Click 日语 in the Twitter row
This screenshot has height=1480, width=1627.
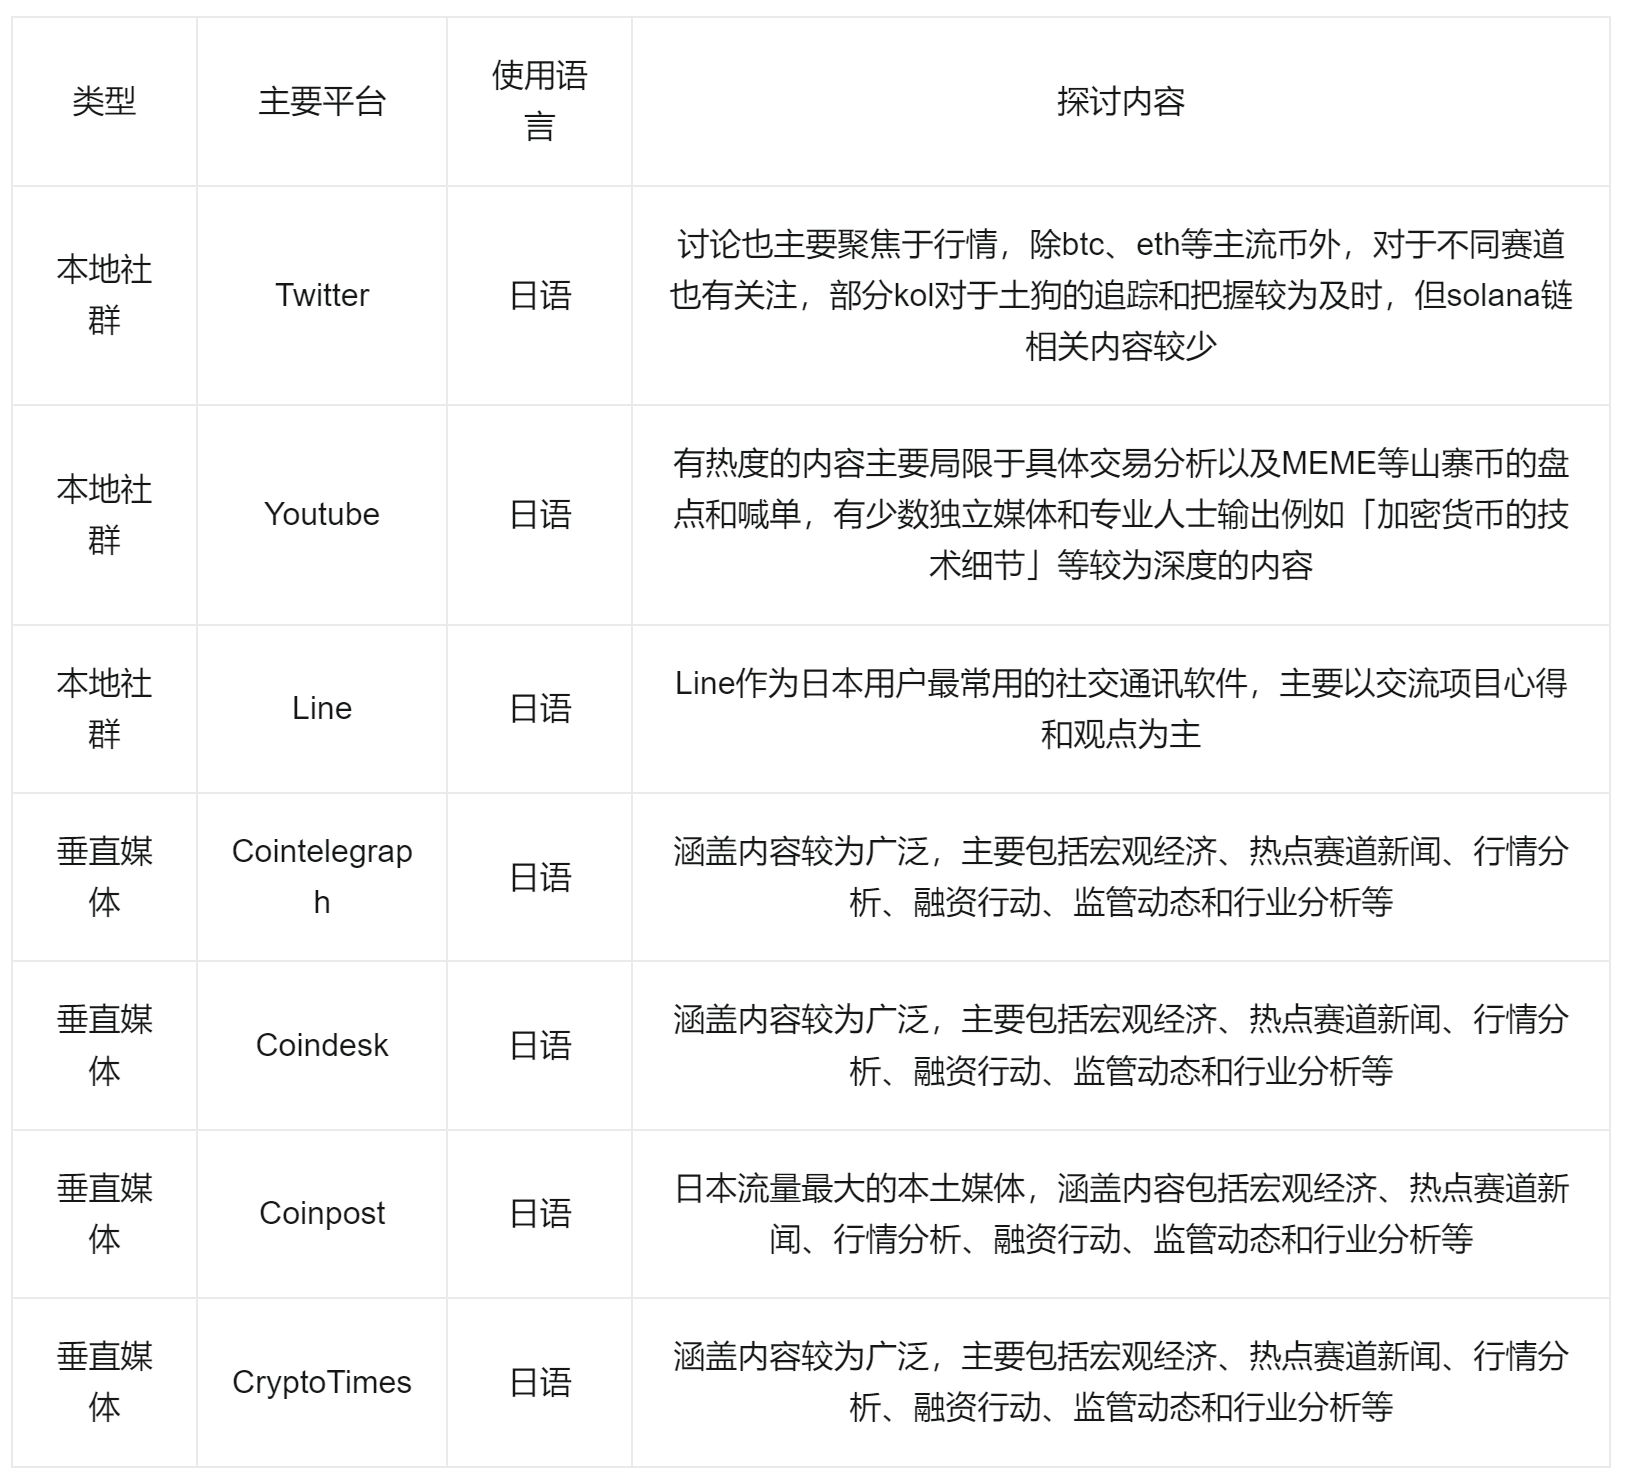(x=540, y=295)
